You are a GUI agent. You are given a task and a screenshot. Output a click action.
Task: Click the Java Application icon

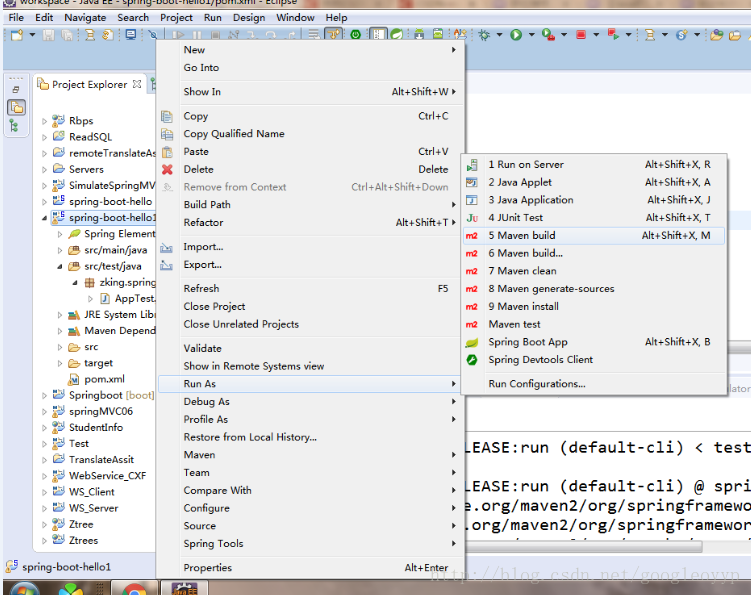click(x=472, y=200)
